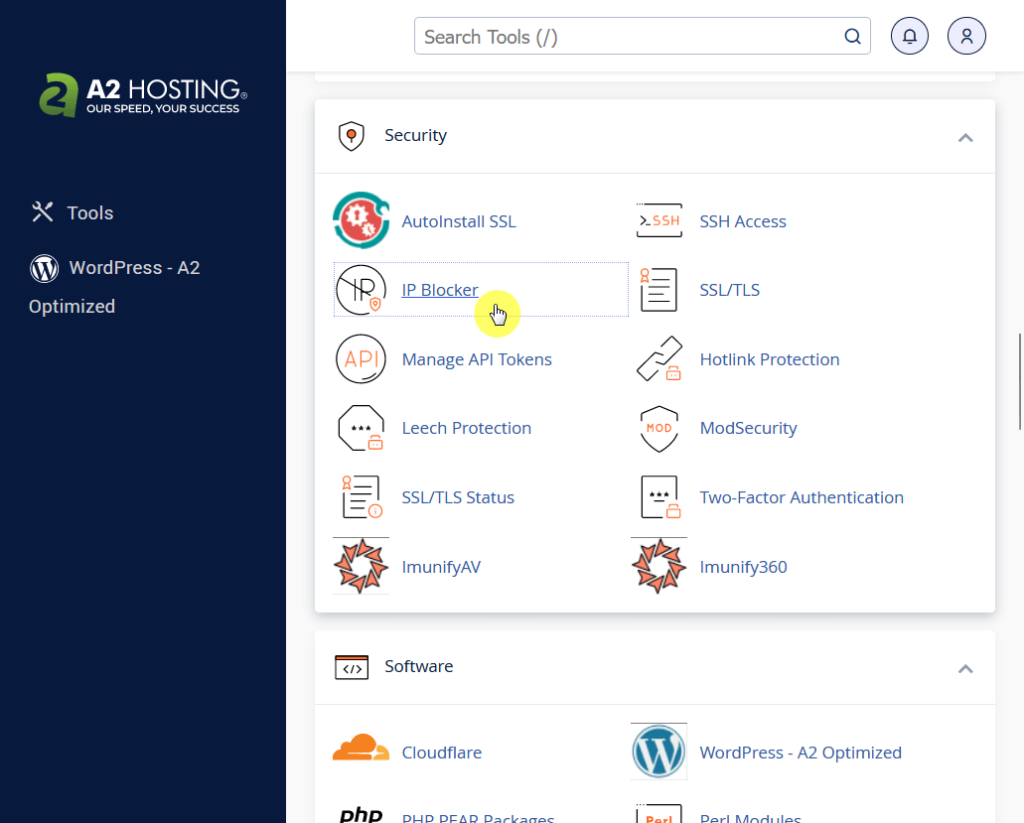Viewport: 1024px width, 823px height.
Task: Open WordPress - A2 Optimized software link
Action: (800, 752)
